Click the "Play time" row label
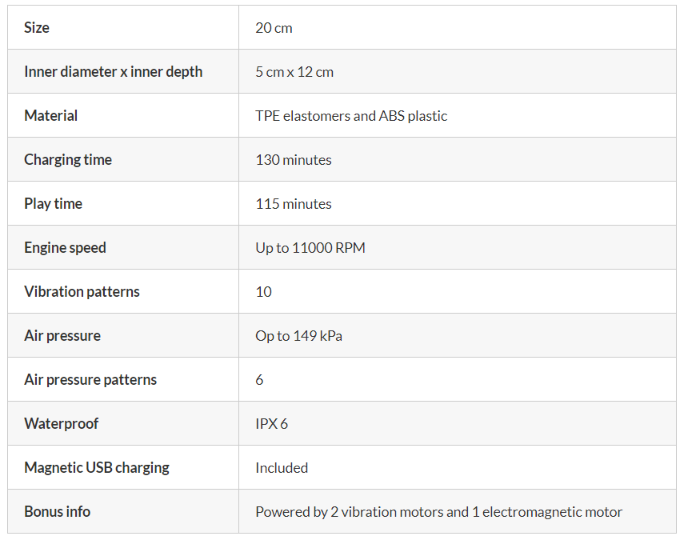This screenshot has width=682, height=540. pyautogui.click(x=53, y=204)
